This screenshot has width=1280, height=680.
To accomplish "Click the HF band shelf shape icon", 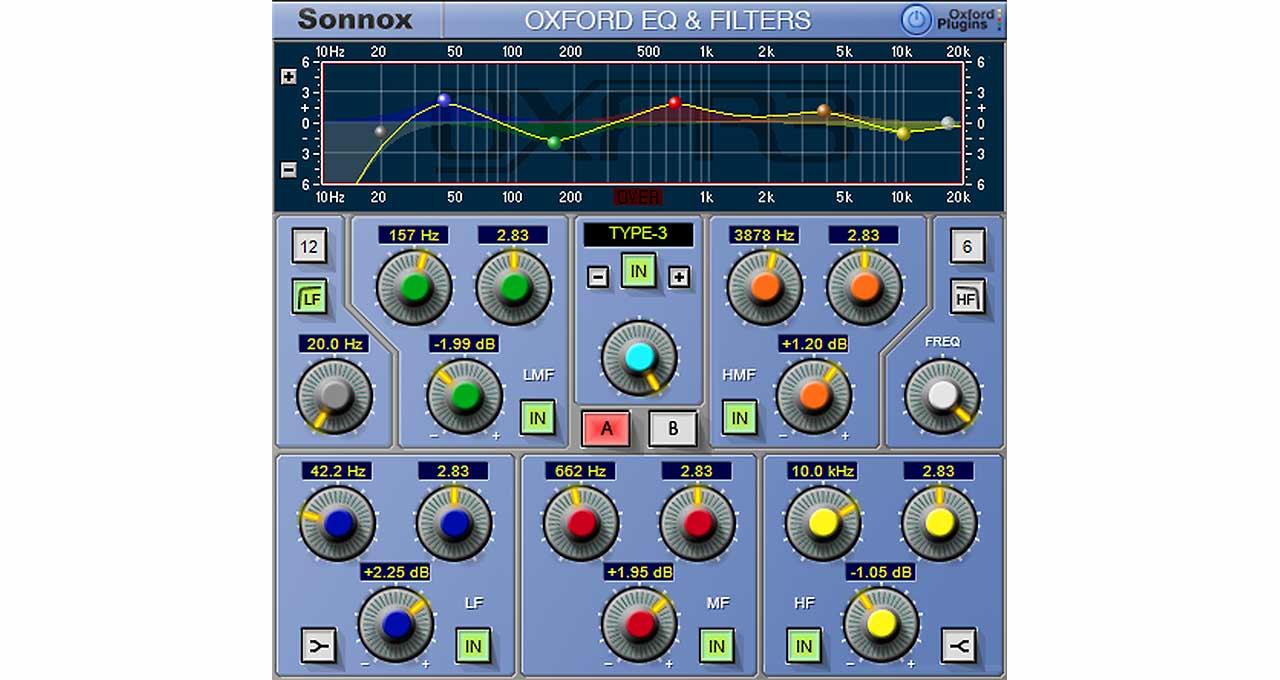I will (x=957, y=646).
